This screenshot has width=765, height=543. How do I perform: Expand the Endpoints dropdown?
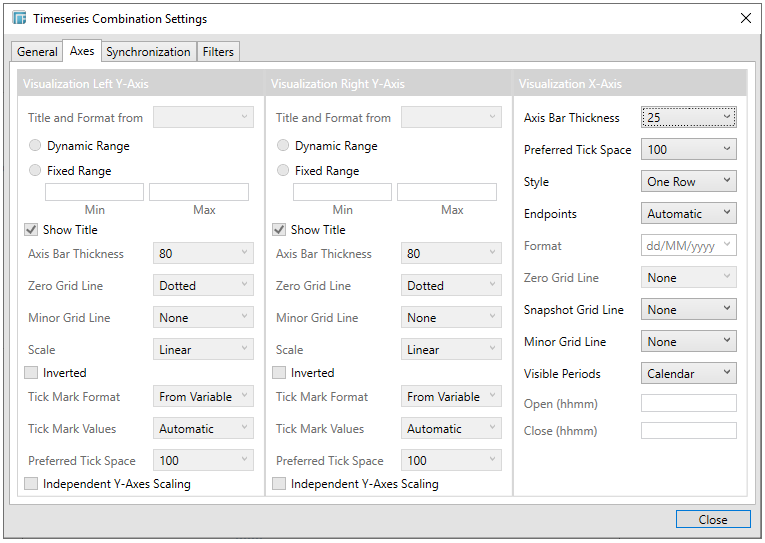(x=688, y=214)
